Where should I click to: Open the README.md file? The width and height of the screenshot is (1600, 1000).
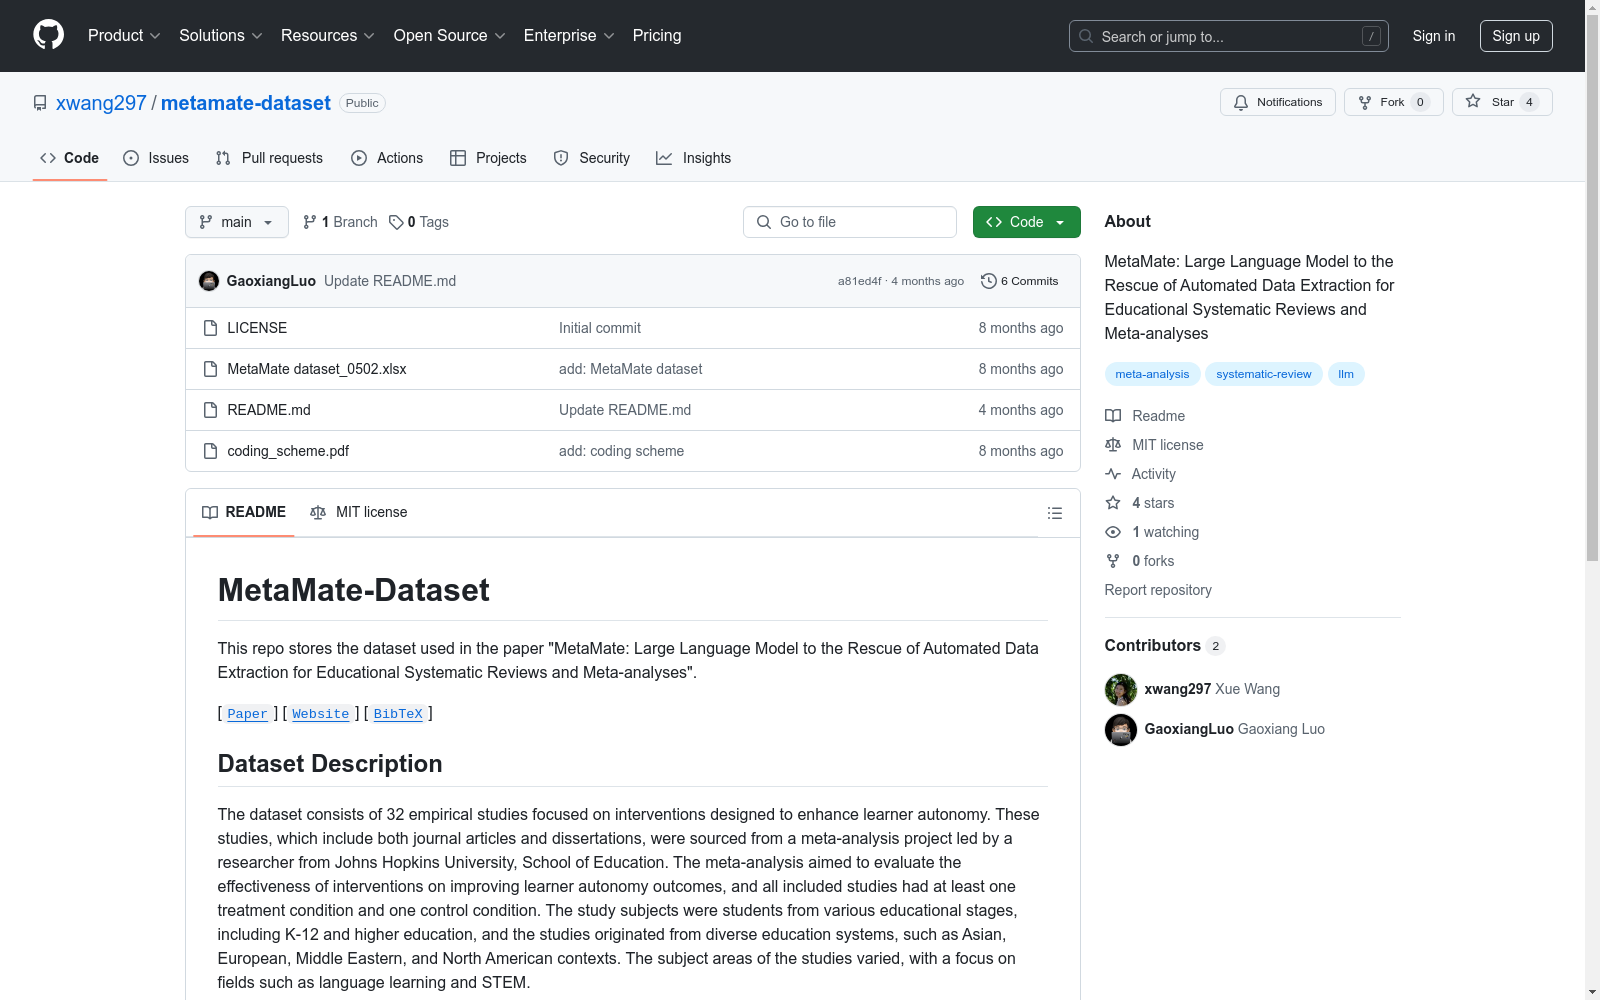[269, 410]
